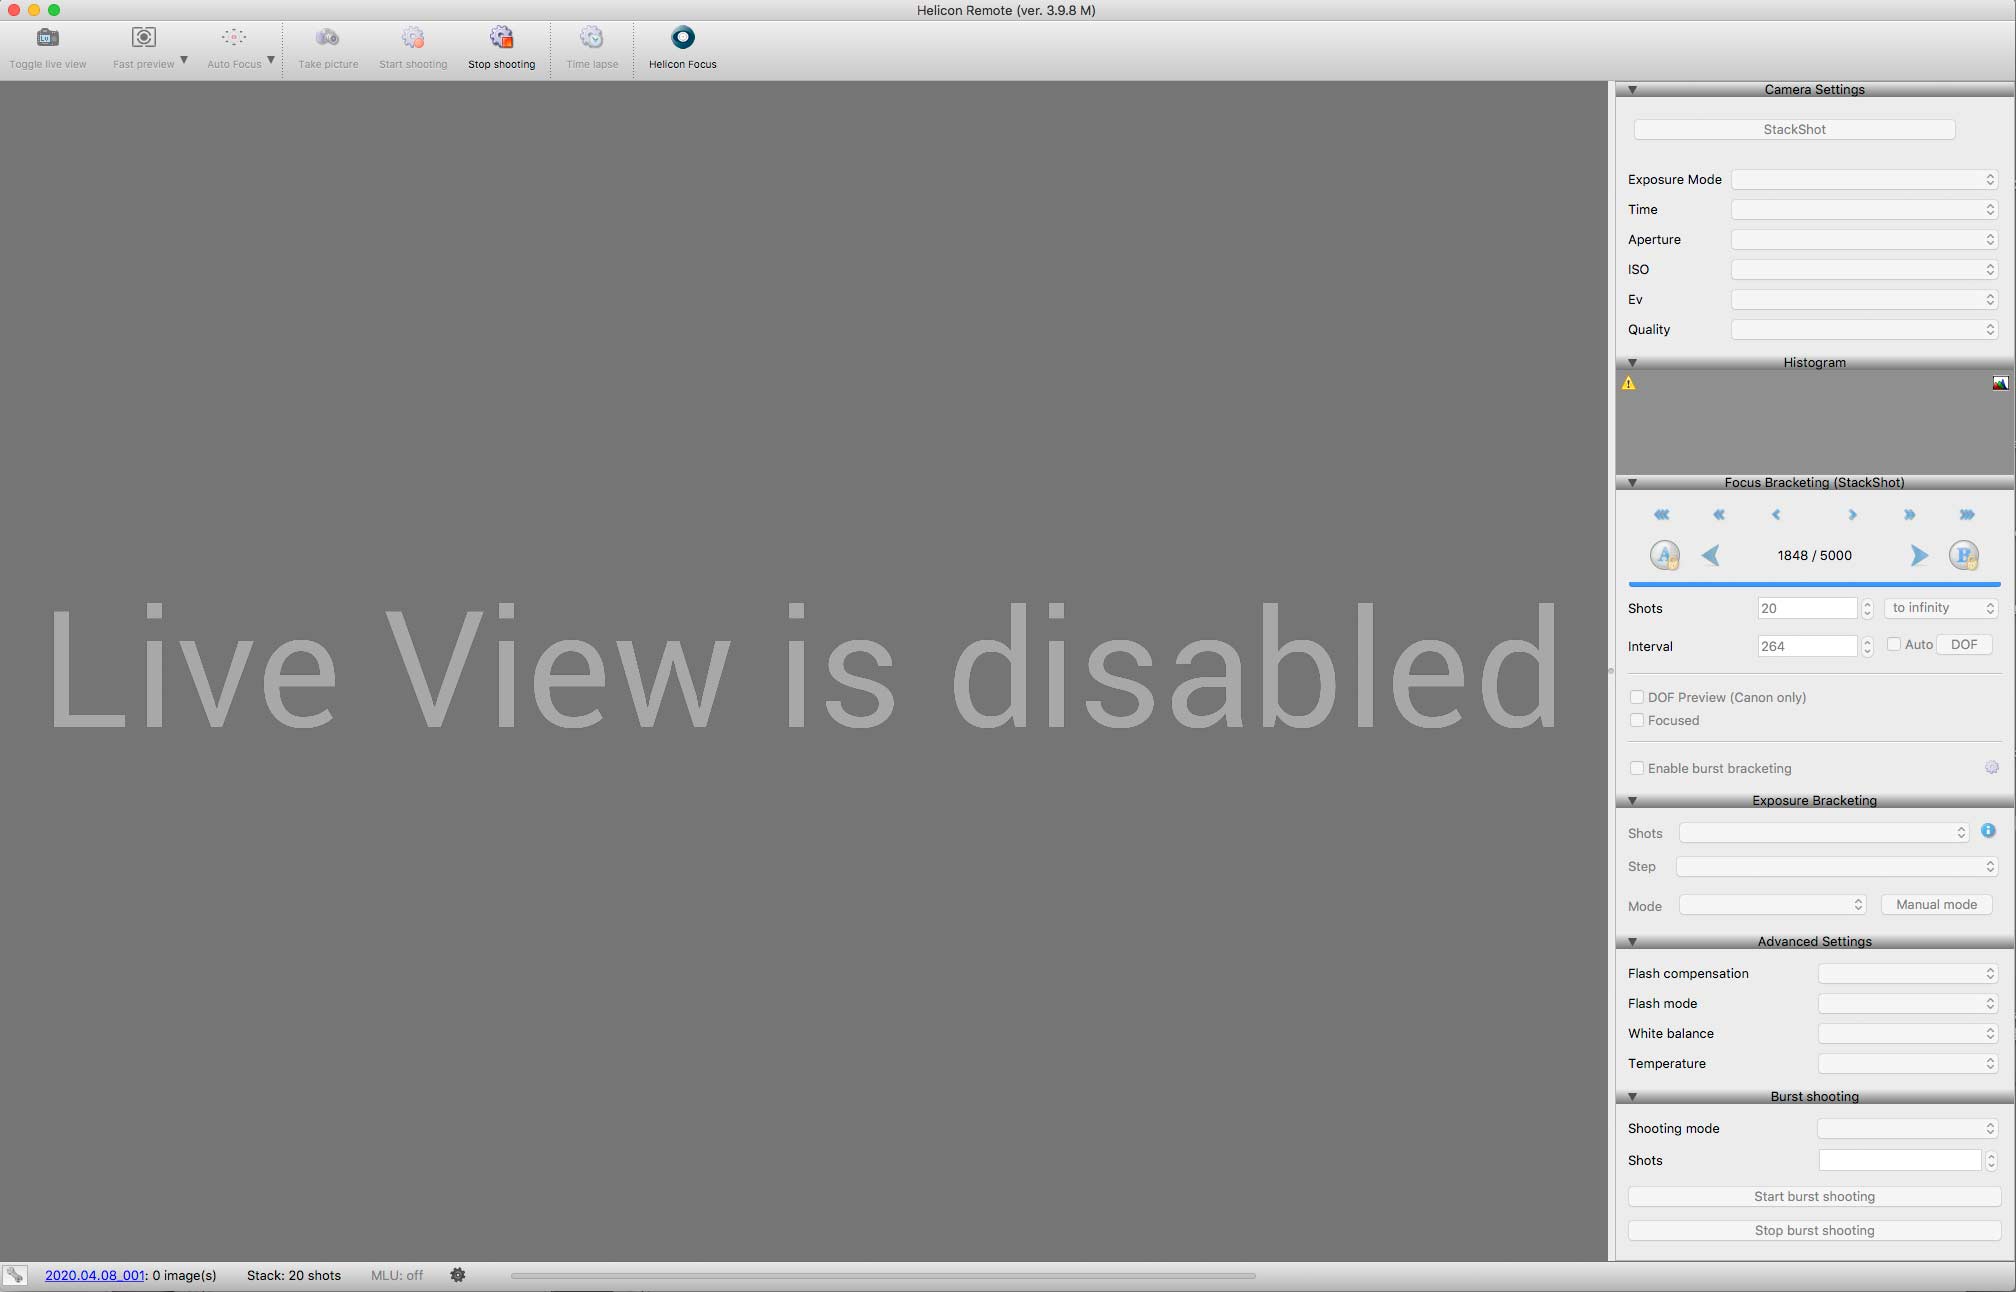2016x1292 pixels.
Task: Open the 2020.04.08_001 folder link
Action: pos(95,1275)
